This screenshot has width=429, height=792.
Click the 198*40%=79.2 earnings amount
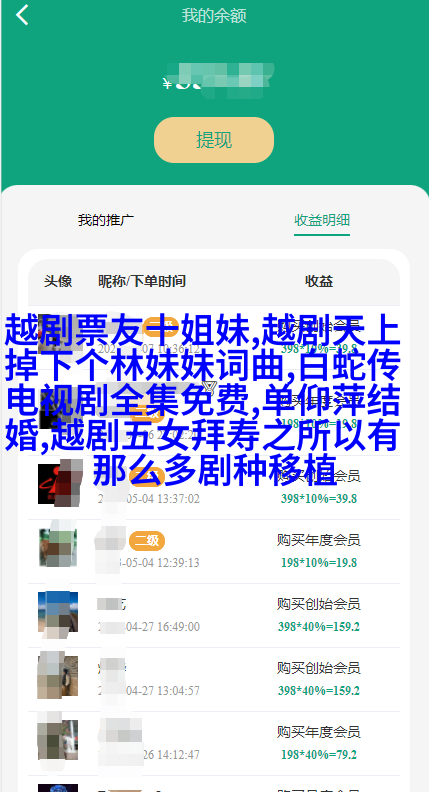[x=319, y=755]
